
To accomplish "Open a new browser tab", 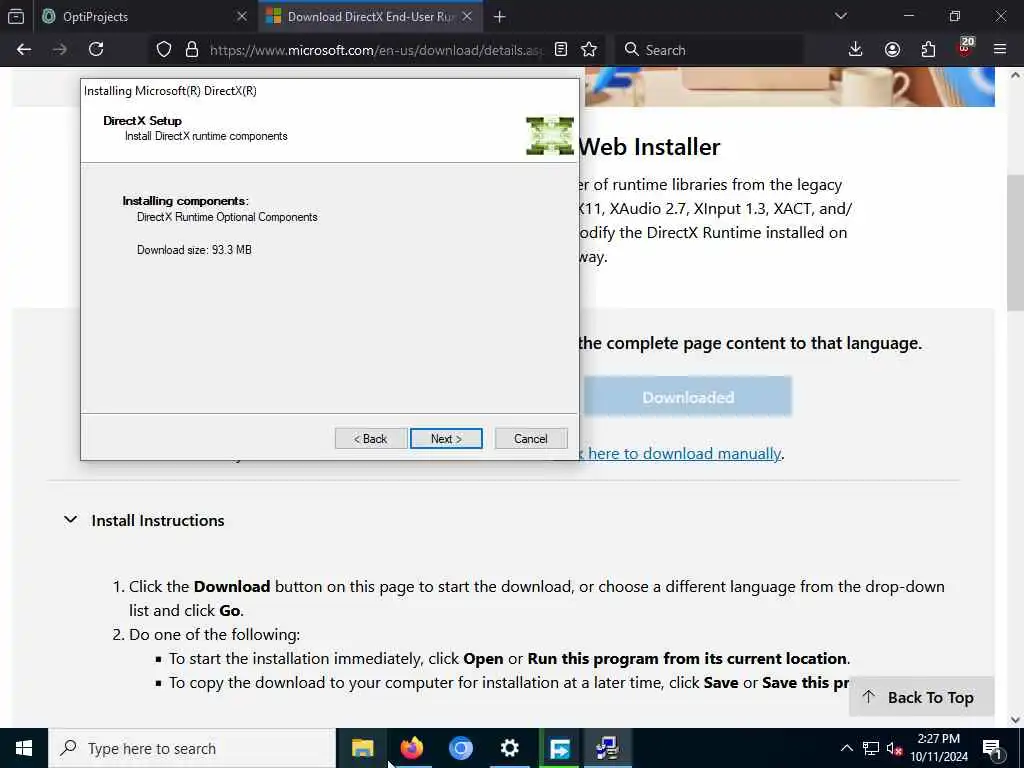I will pyautogui.click(x=500, y=17).
